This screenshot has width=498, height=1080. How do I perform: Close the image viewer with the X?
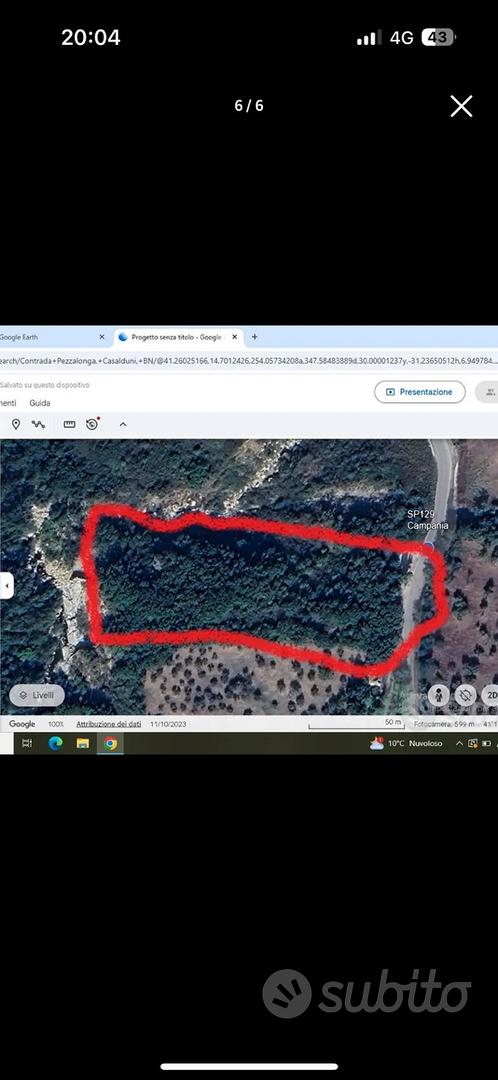pyautogui.click(x=461, y=106)
